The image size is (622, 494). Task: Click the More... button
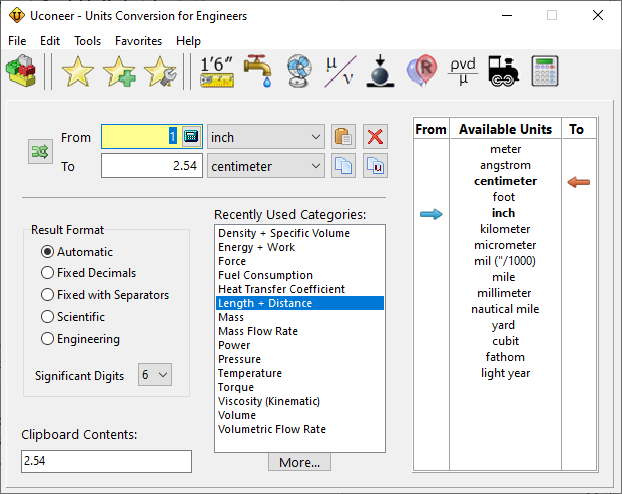point(299,462)
